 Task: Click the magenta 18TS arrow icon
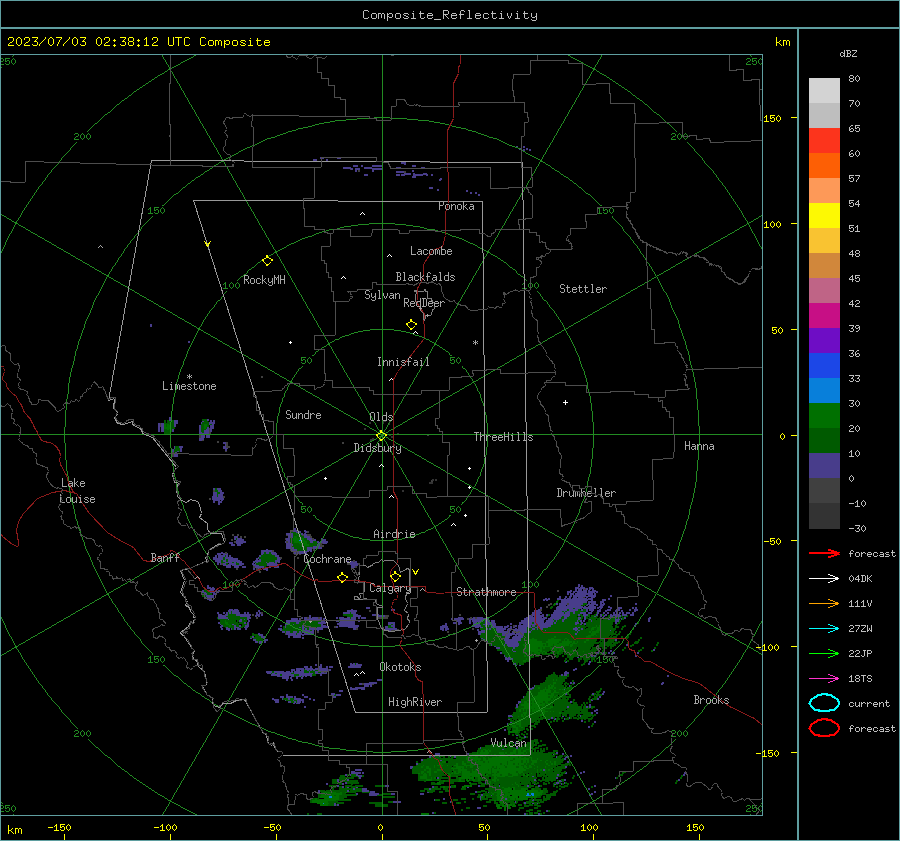click(x=824, y=679)
